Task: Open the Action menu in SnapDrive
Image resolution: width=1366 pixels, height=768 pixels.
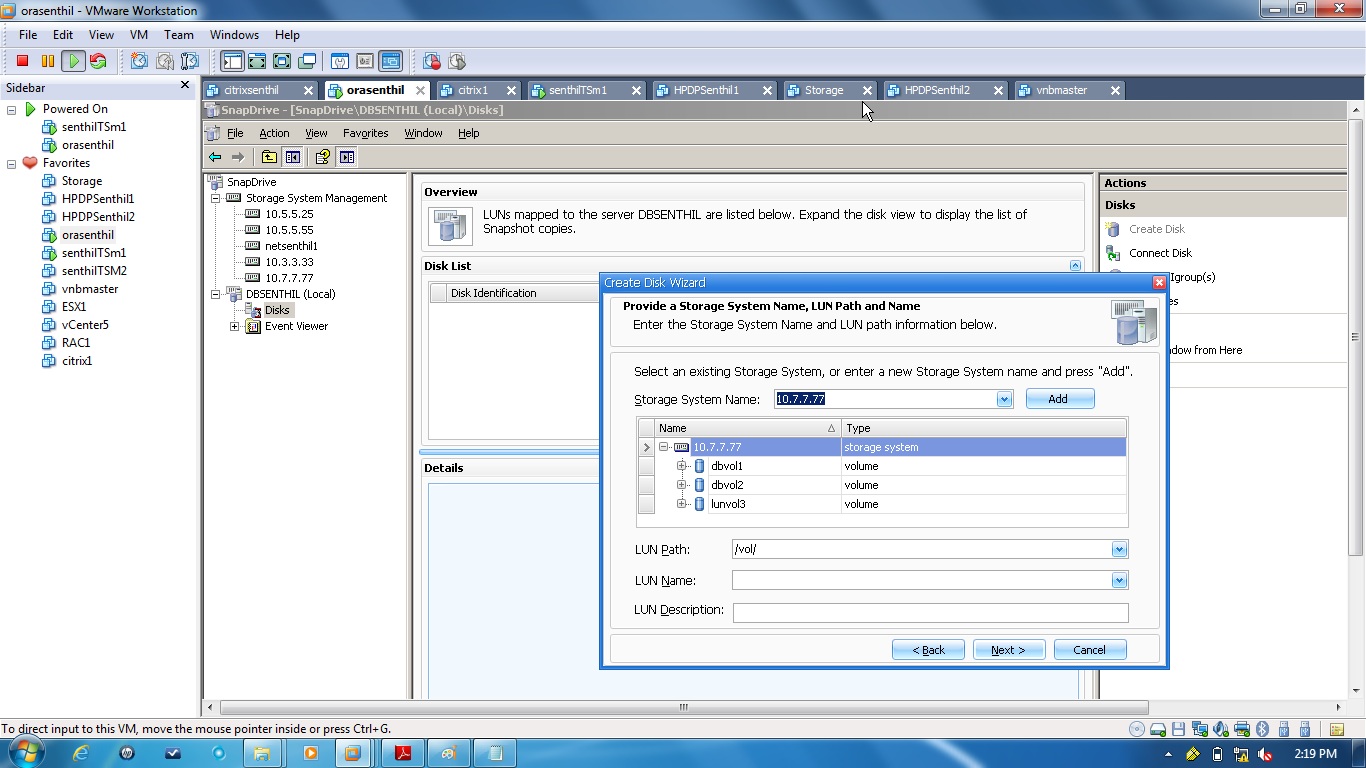Action: point(274,133)
